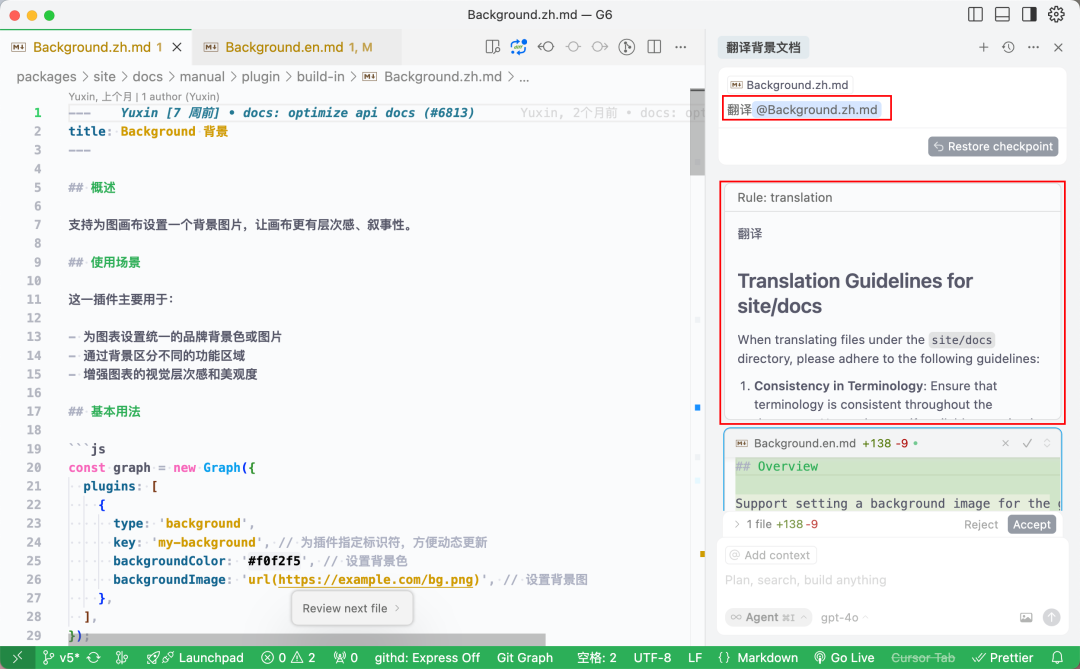Send the message with the up-arrow button
Screen dimensions: 1080x669
pyautogui.click(x=1051, y=617)
